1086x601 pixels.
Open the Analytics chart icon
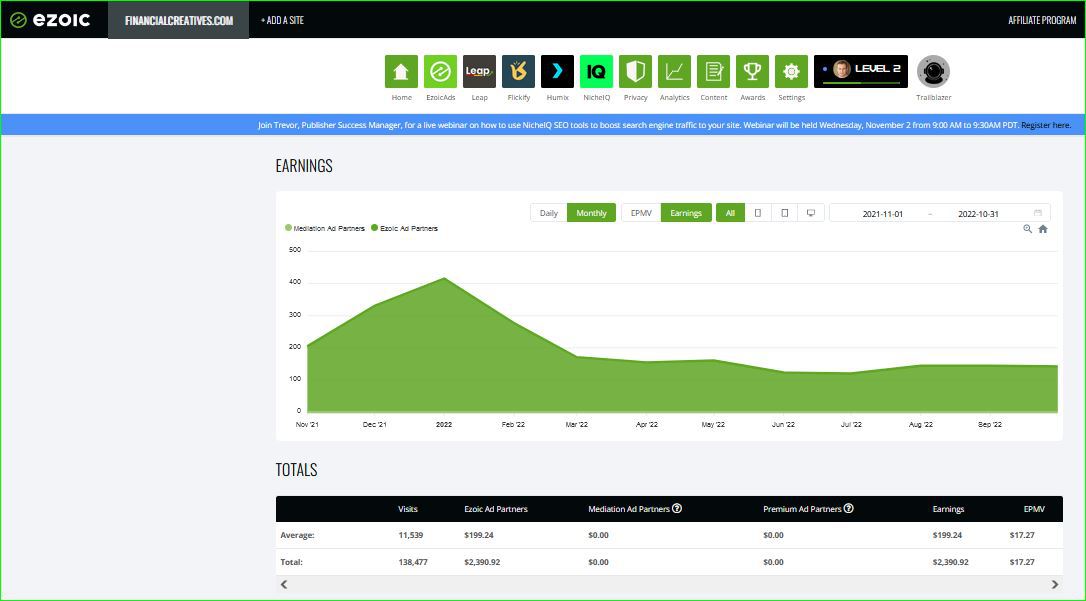click(x=675, y=71)
